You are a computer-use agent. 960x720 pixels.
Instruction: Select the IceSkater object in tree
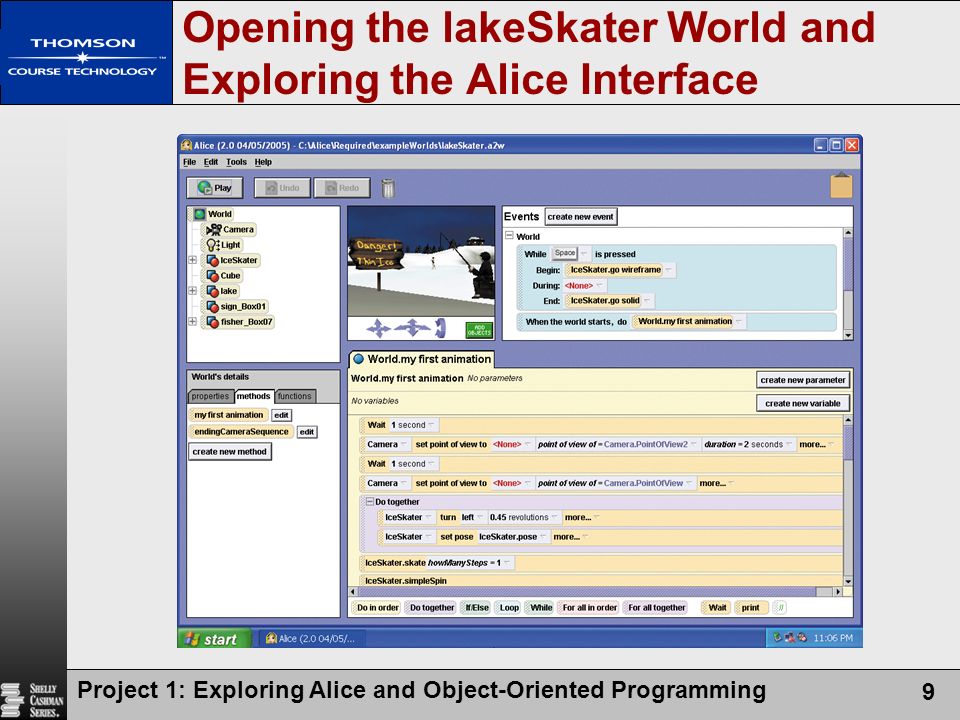click(232, 260)
